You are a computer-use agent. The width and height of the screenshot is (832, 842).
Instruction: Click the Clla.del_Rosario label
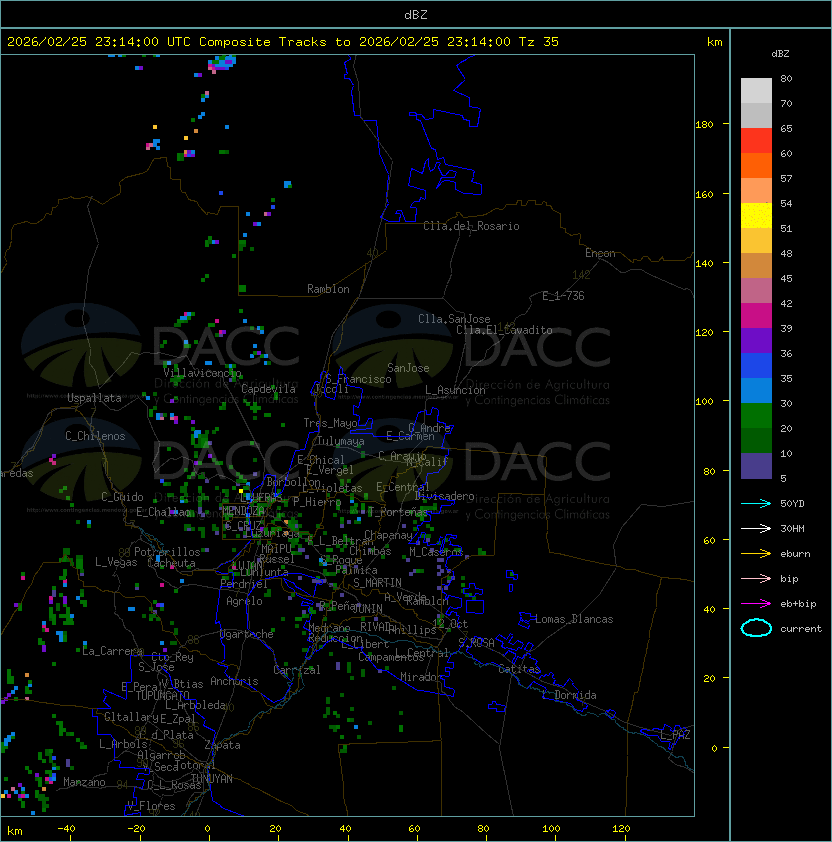471,226
